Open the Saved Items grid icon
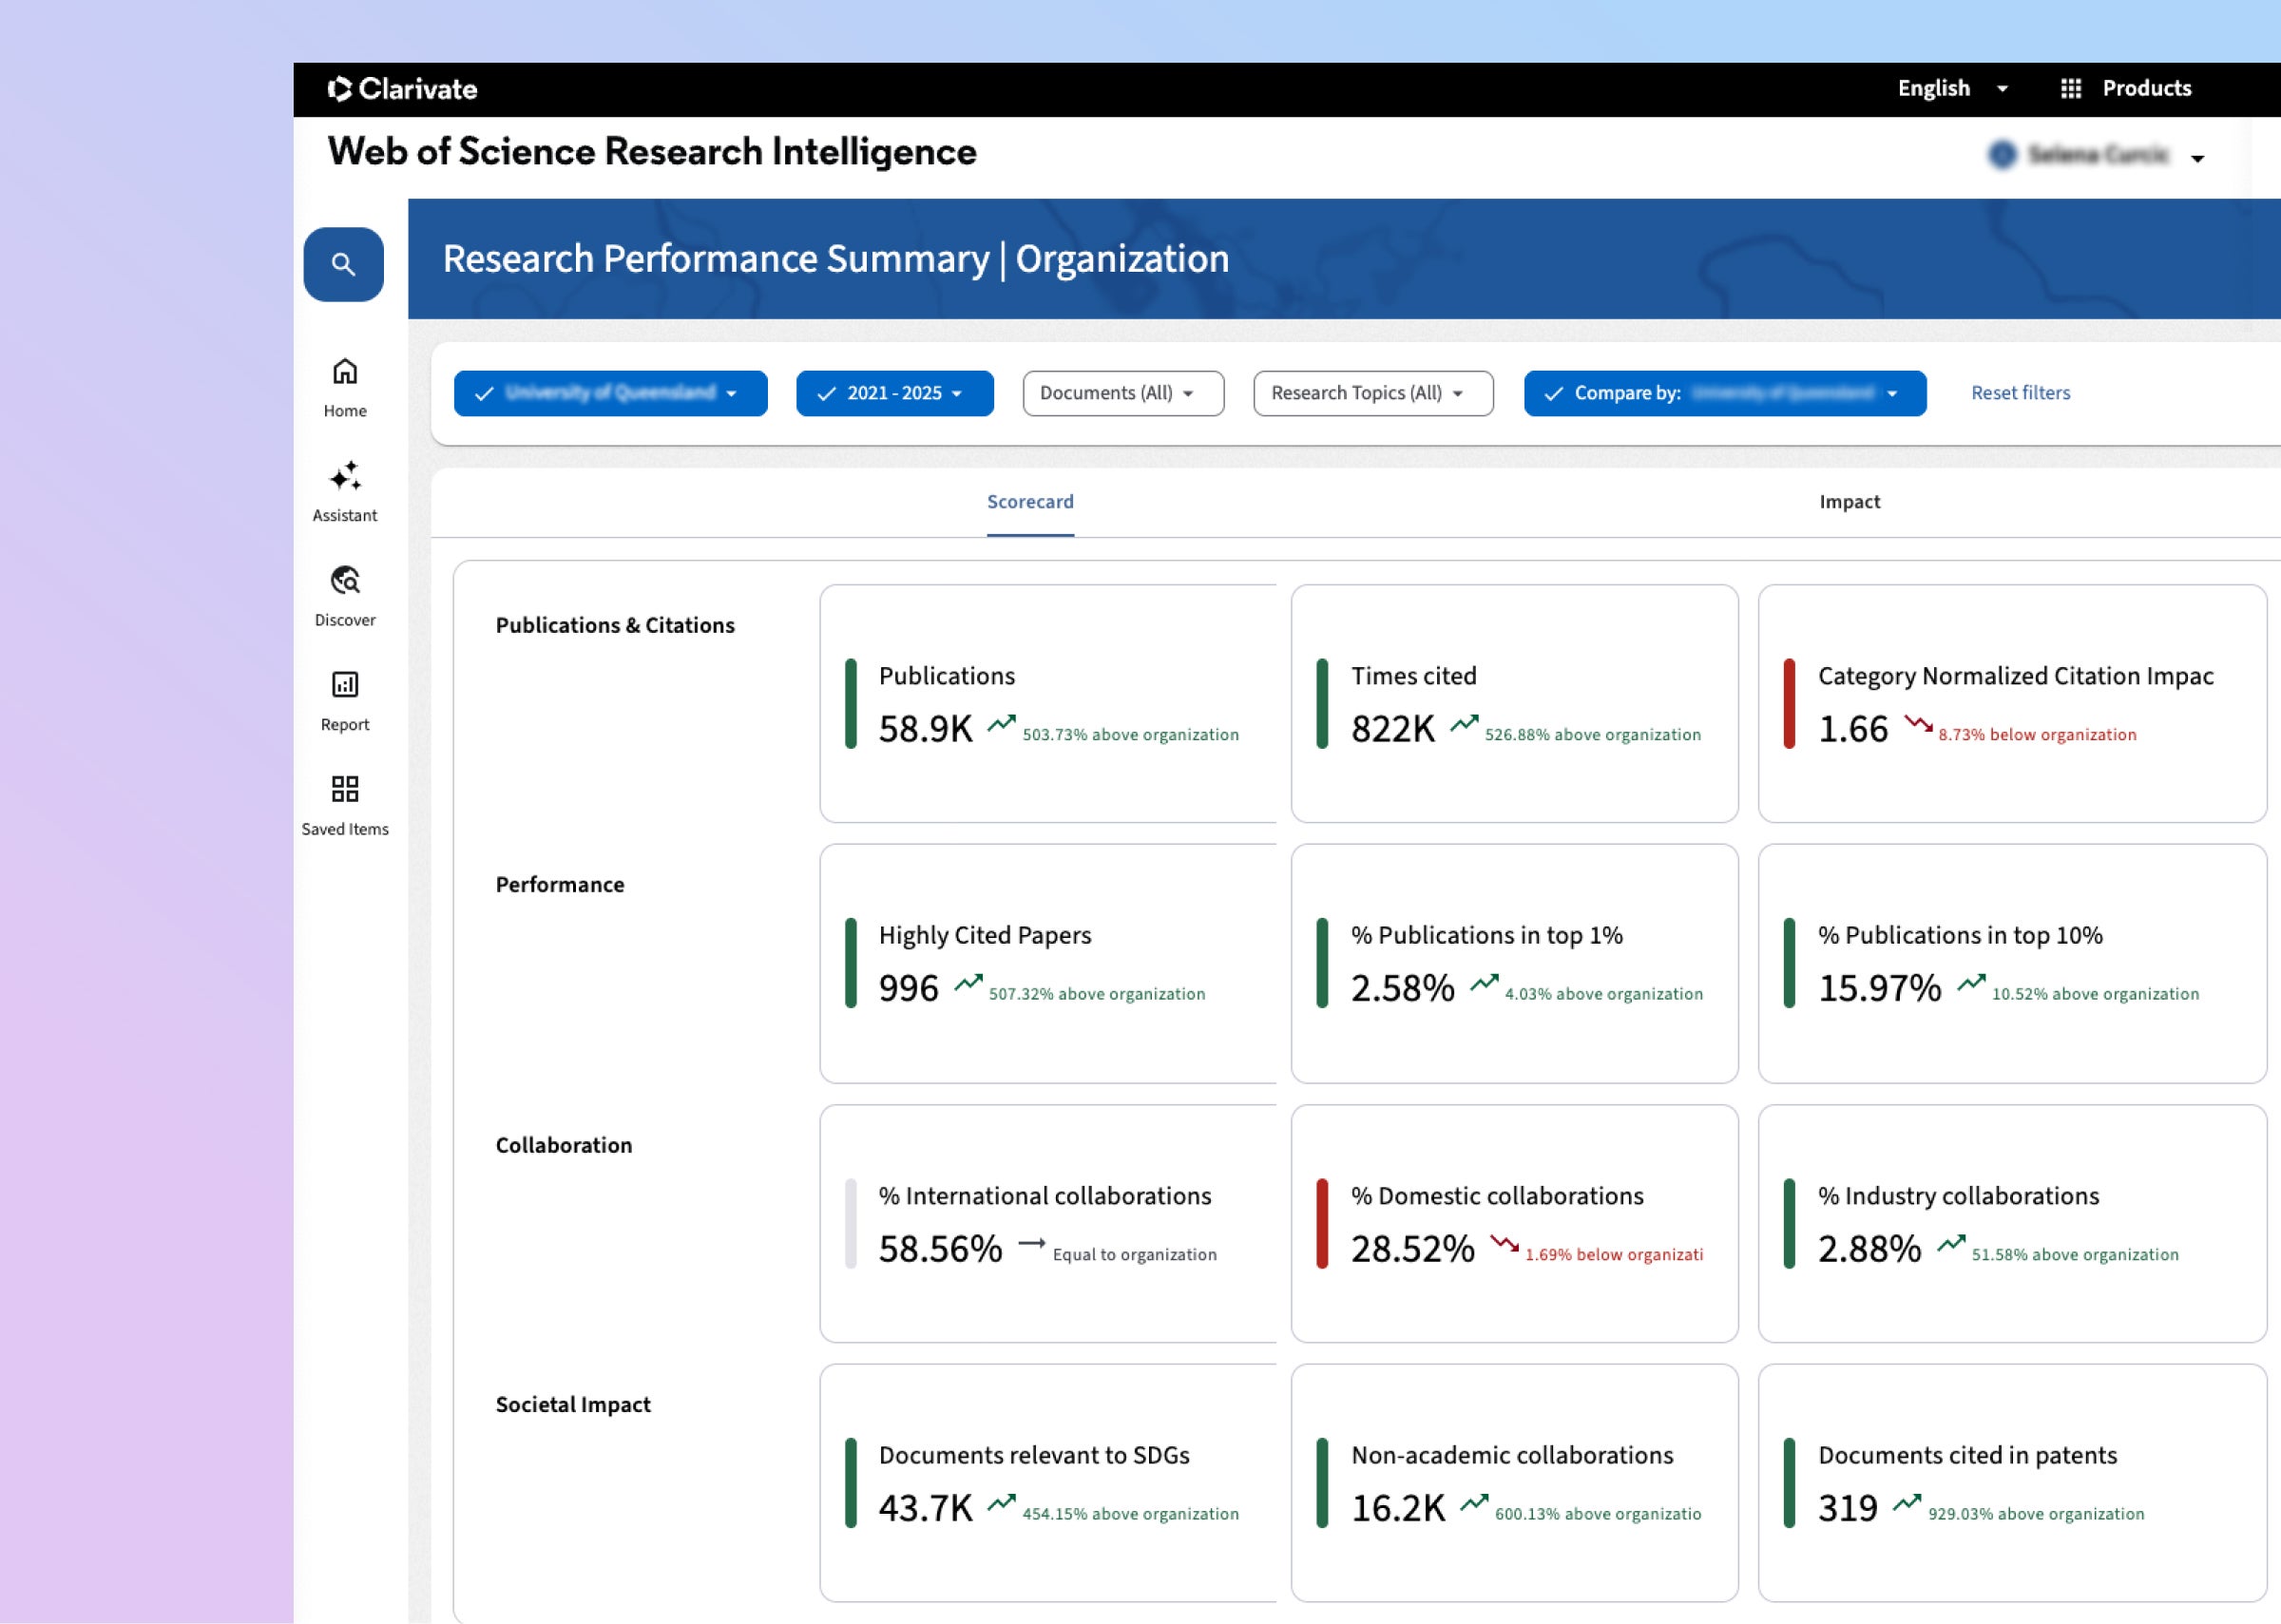The image size is (2281, 1624). (x=345, y=789)
